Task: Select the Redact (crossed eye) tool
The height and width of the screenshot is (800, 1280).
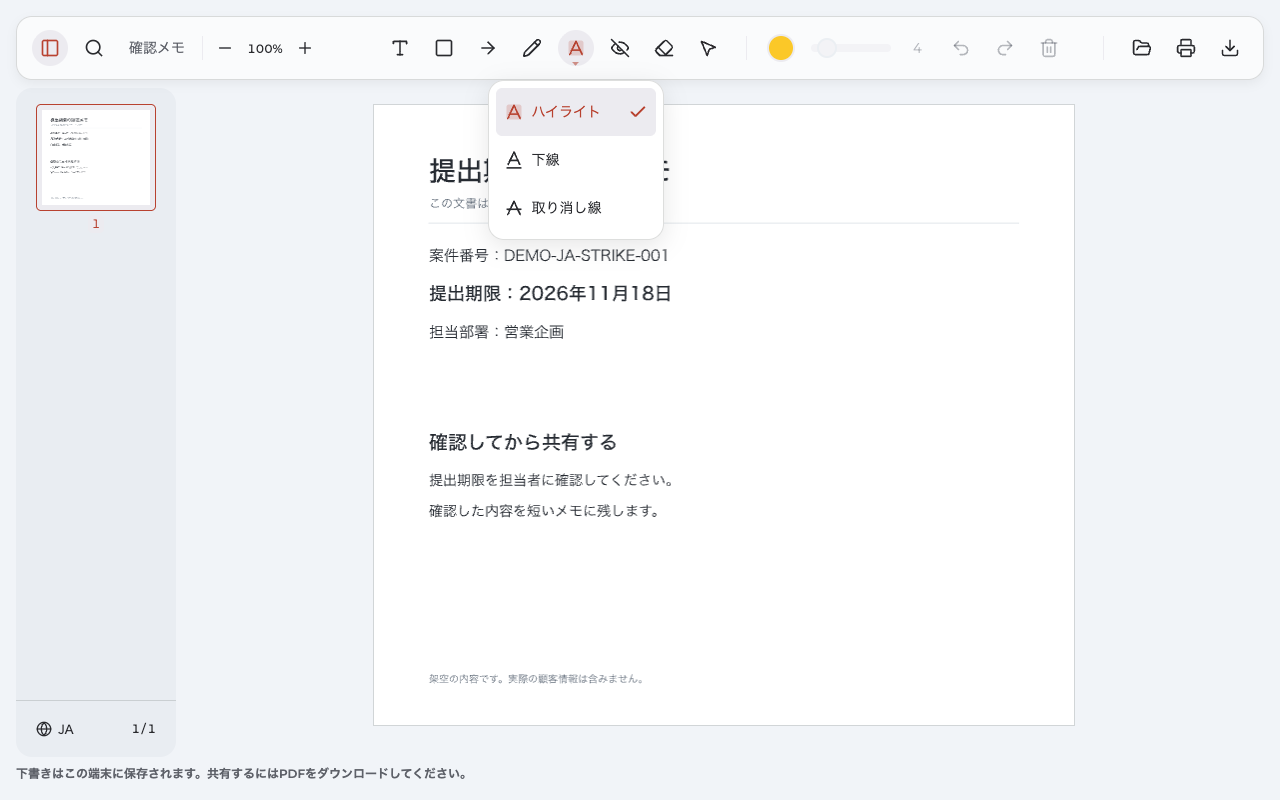Action: (620, 48)
